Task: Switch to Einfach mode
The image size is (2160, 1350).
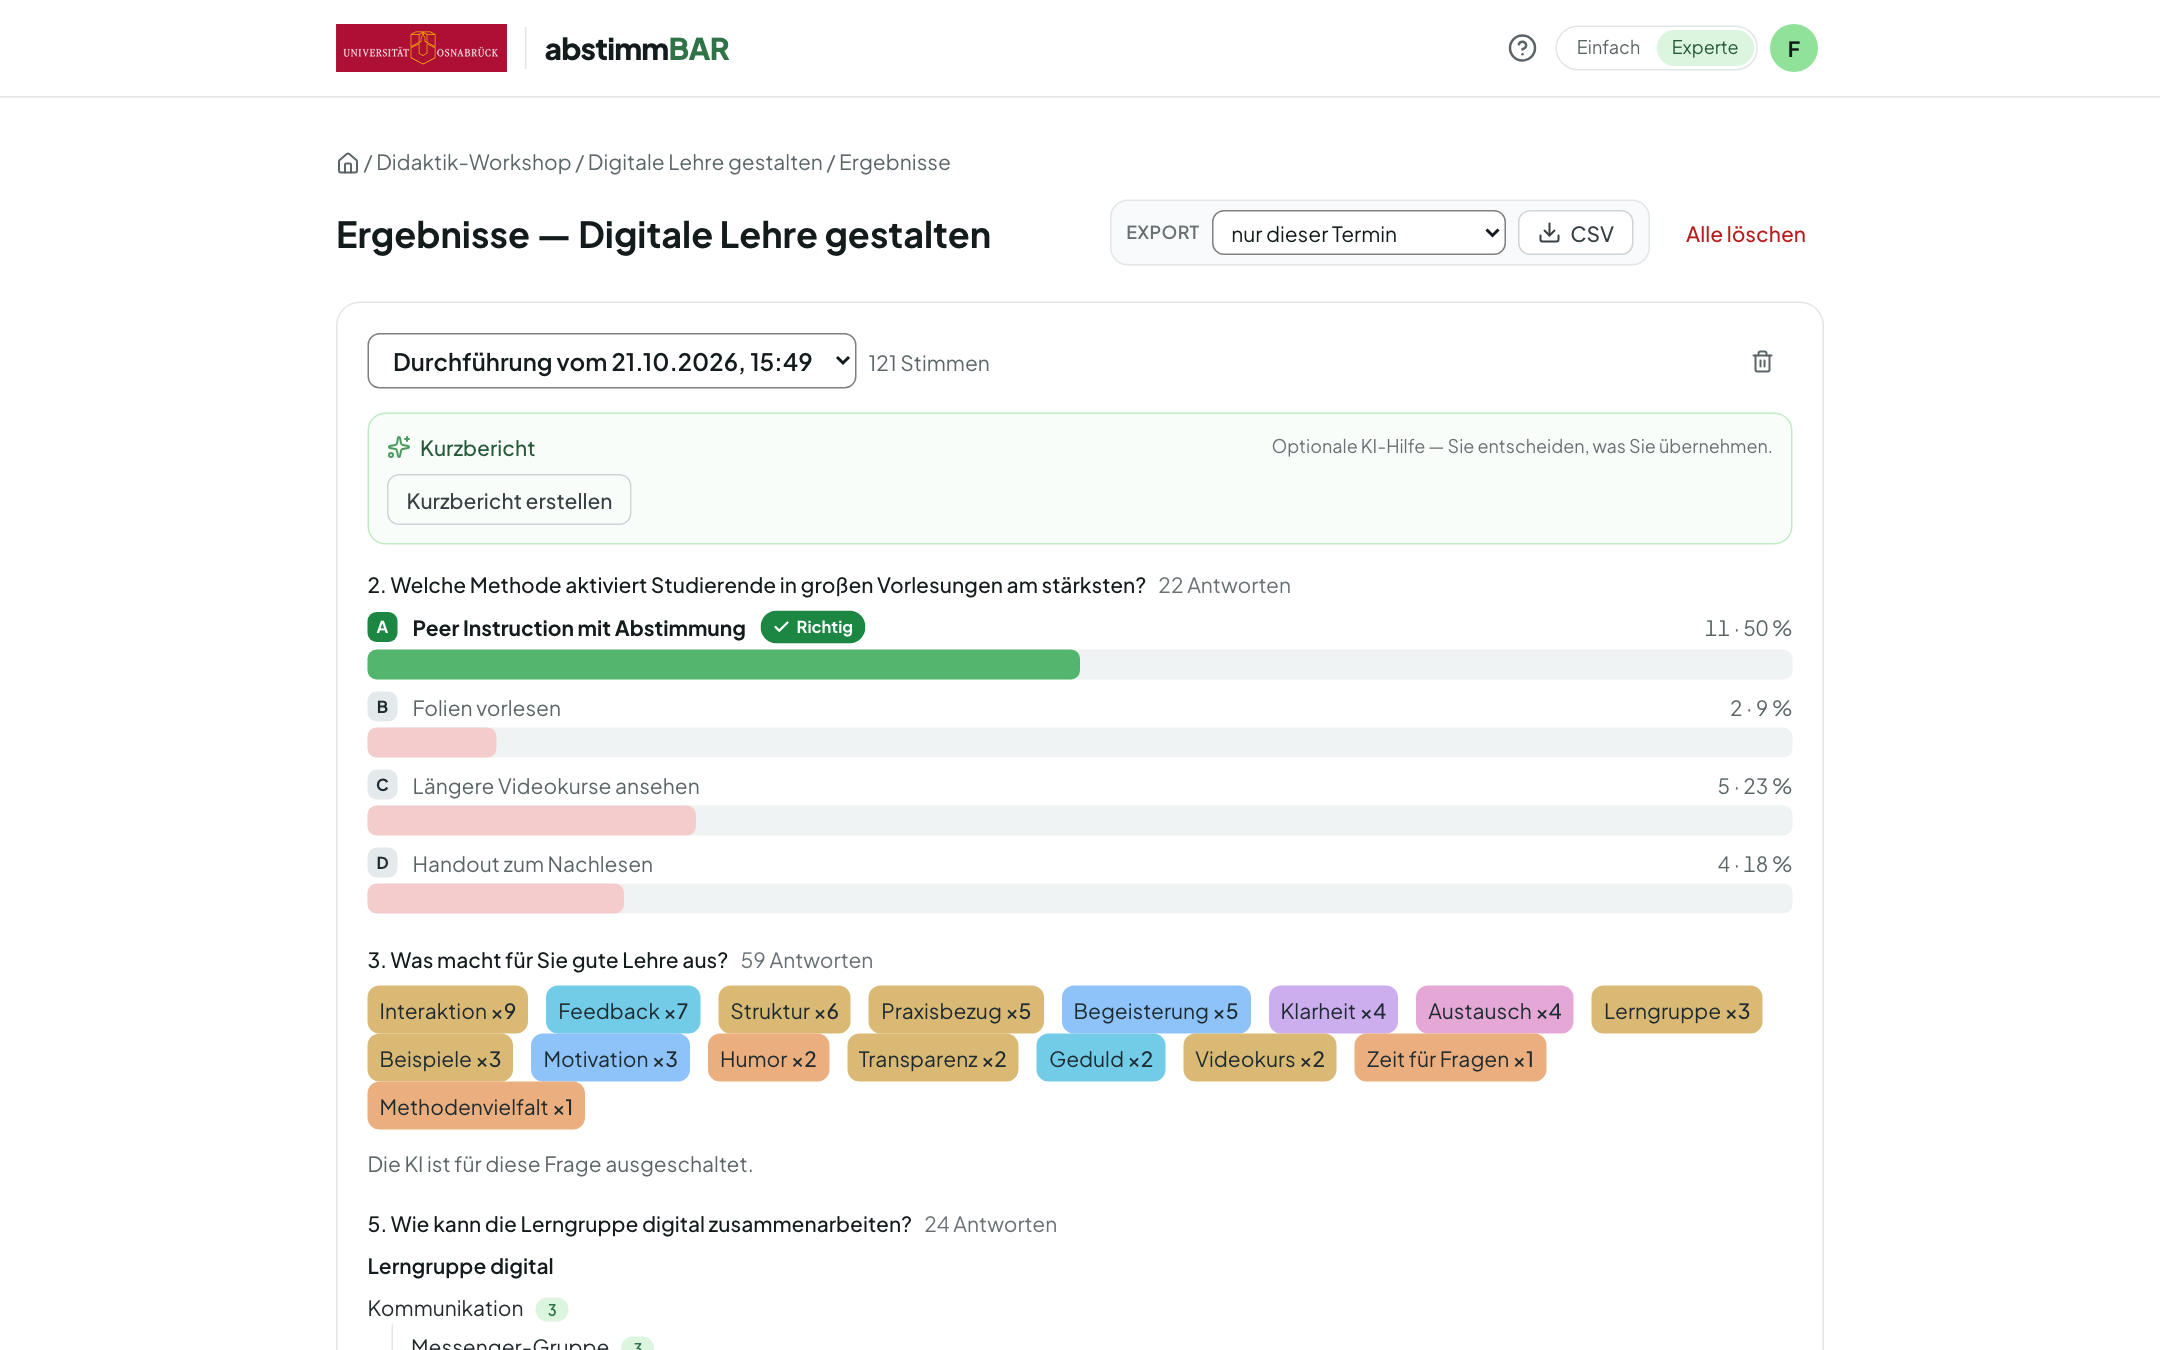Action: tap(1608, 48)
